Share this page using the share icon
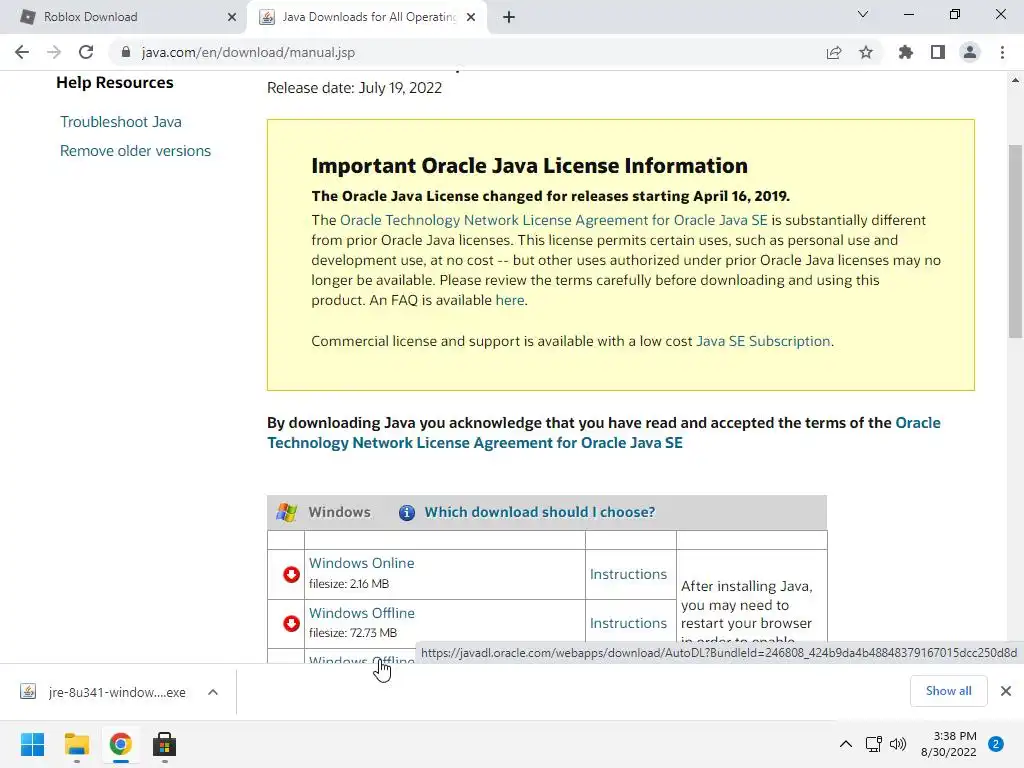Screen dimensions: 1024x768 (x=834, y=52)
